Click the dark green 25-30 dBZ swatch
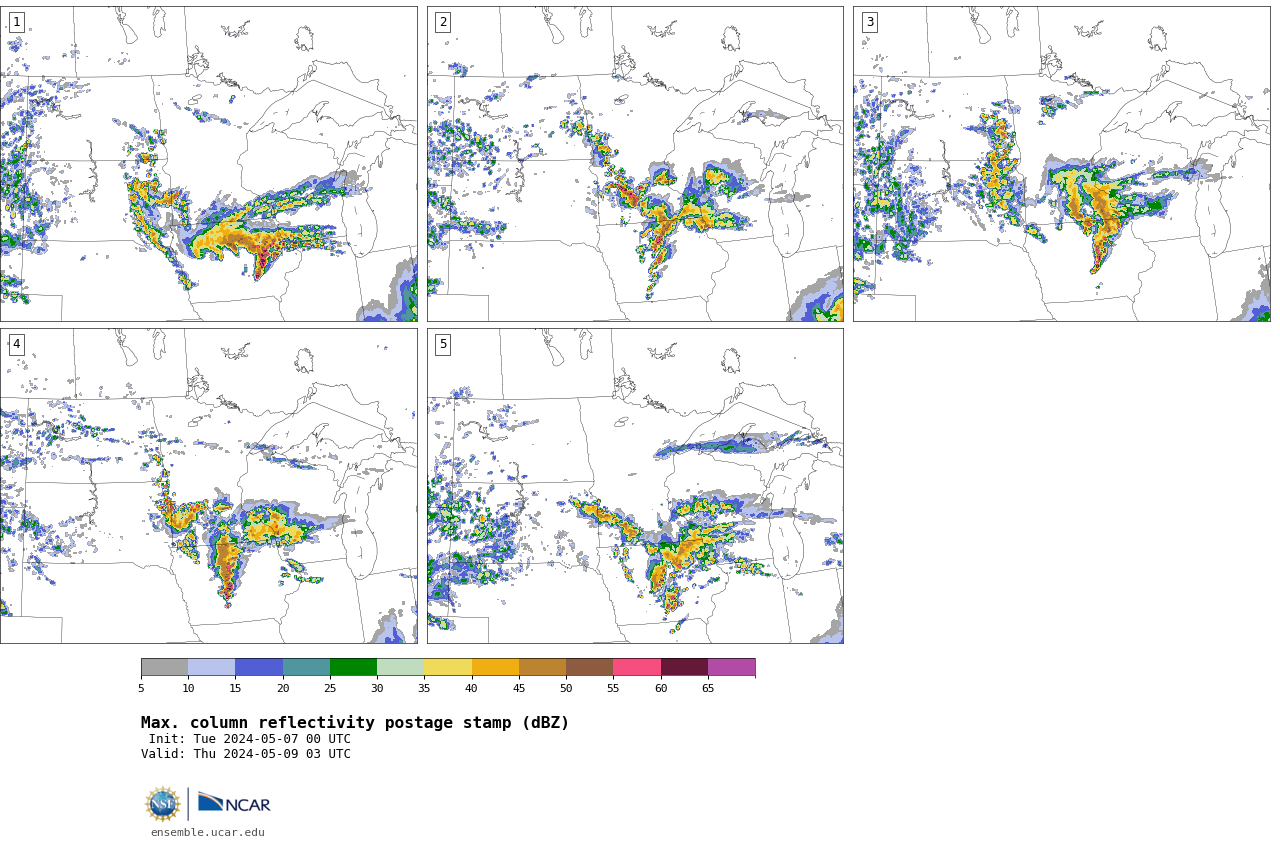Image resolution: width=1280 pixels, height=844 pixels. point(353,667)
